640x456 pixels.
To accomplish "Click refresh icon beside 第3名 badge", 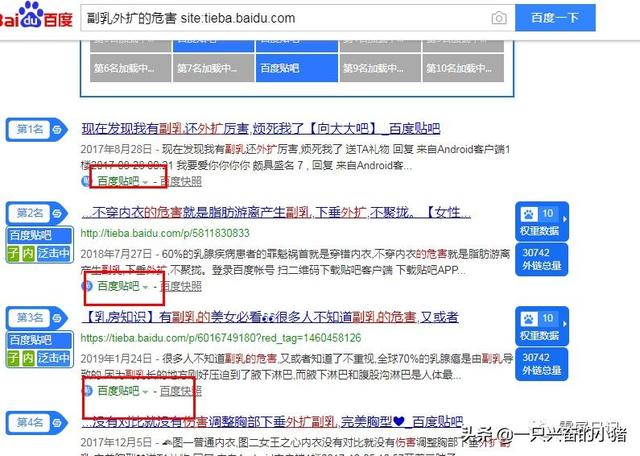I will pos(57,318).
